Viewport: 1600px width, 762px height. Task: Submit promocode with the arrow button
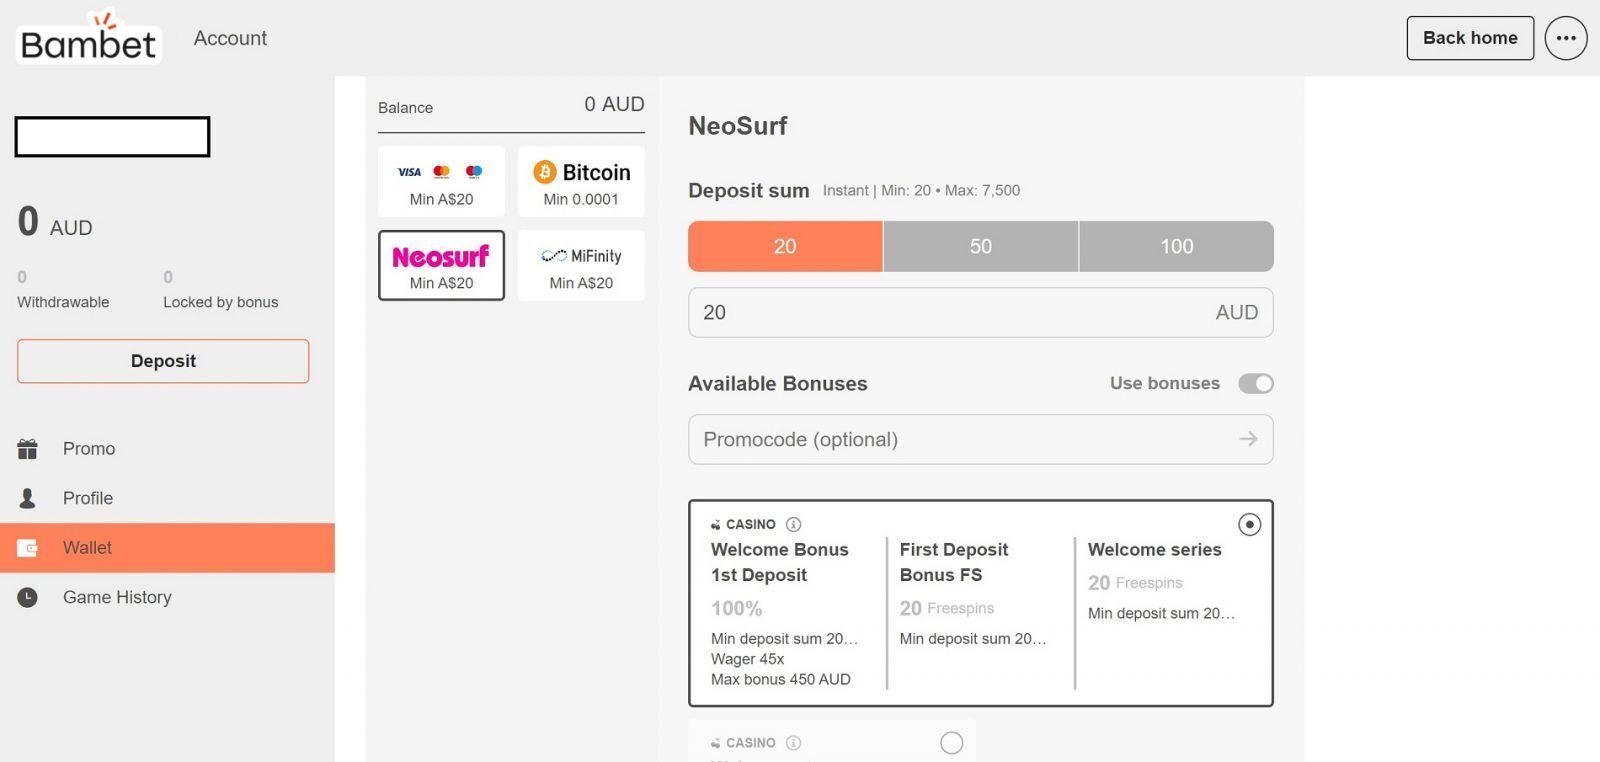point(1248,439)
